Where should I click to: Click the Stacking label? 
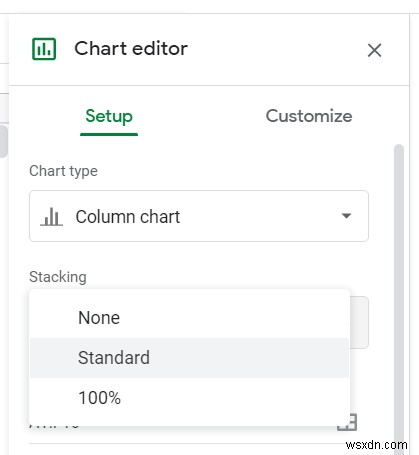click(x=58, y=277)
